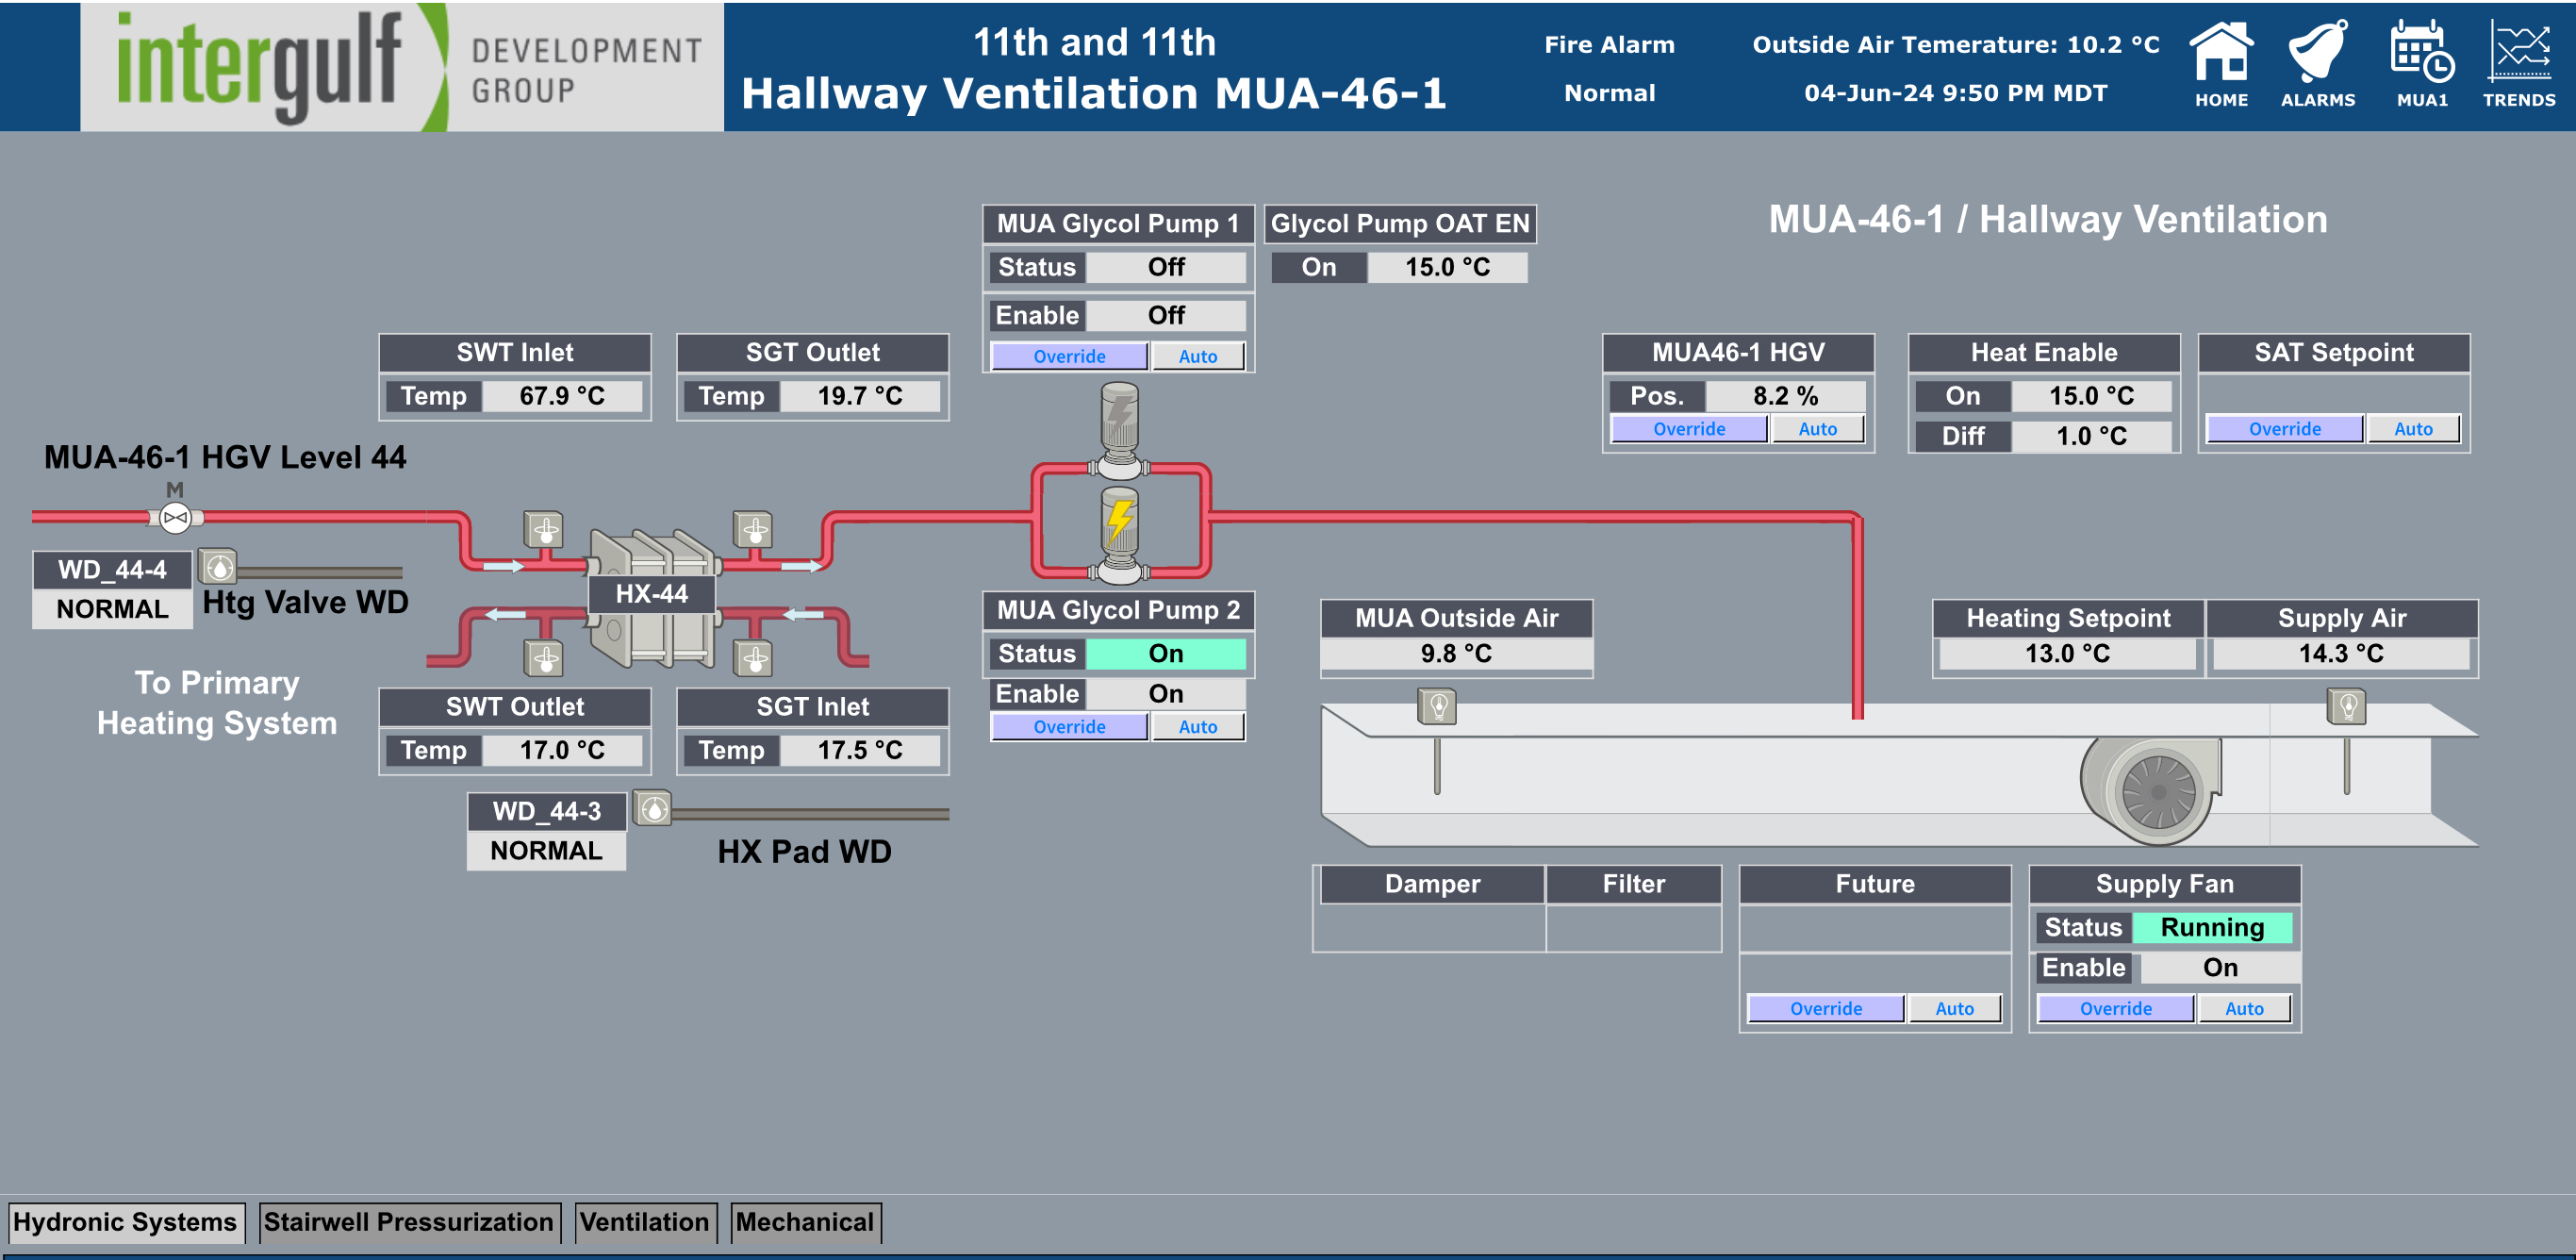Open the Hydronic Systems tab
Image resolution: width=2576 pixels, height=1260 pixels.
[126, 1223]
